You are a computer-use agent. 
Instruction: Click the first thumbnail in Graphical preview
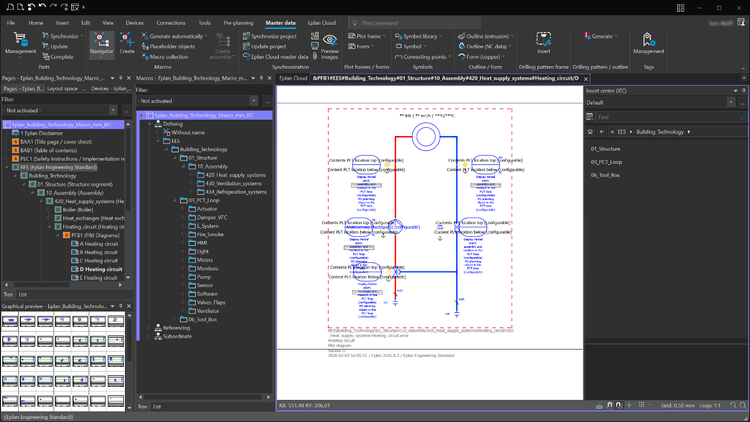[x=10, y=321]
